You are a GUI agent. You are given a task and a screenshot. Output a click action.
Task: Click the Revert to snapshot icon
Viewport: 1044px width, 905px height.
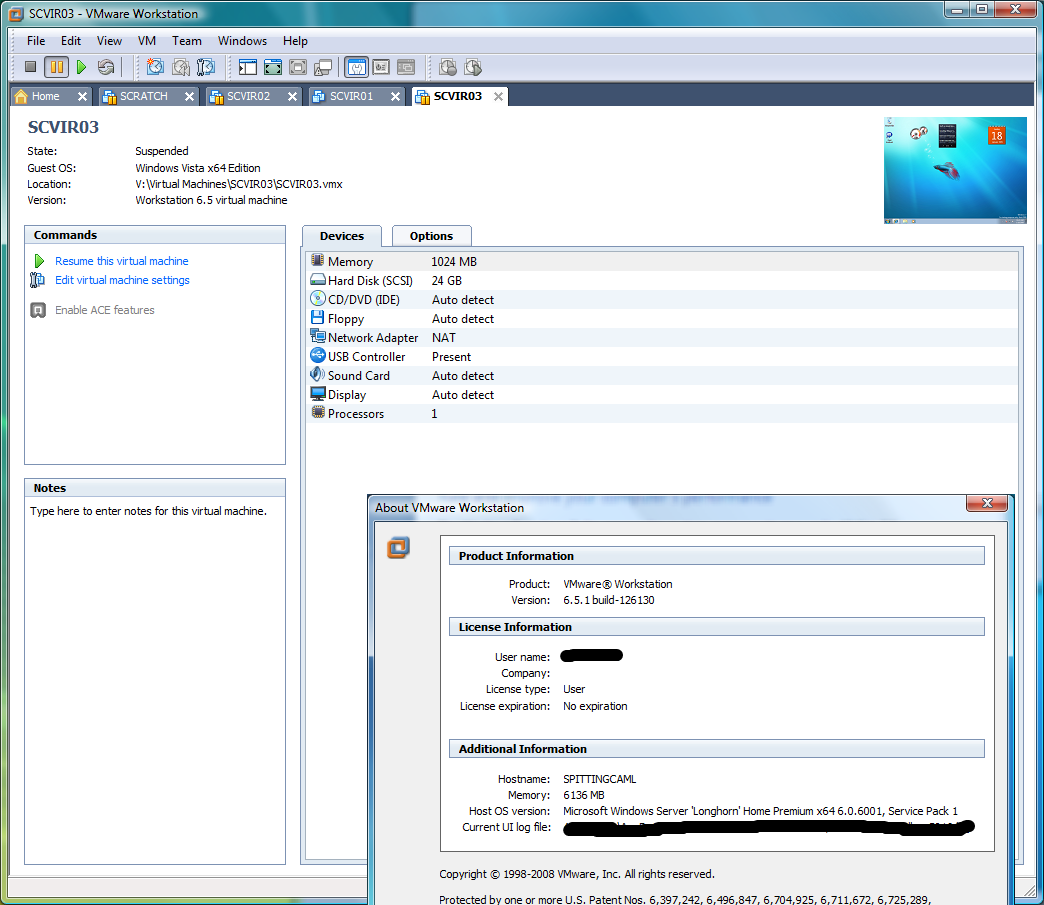point(180,67)
